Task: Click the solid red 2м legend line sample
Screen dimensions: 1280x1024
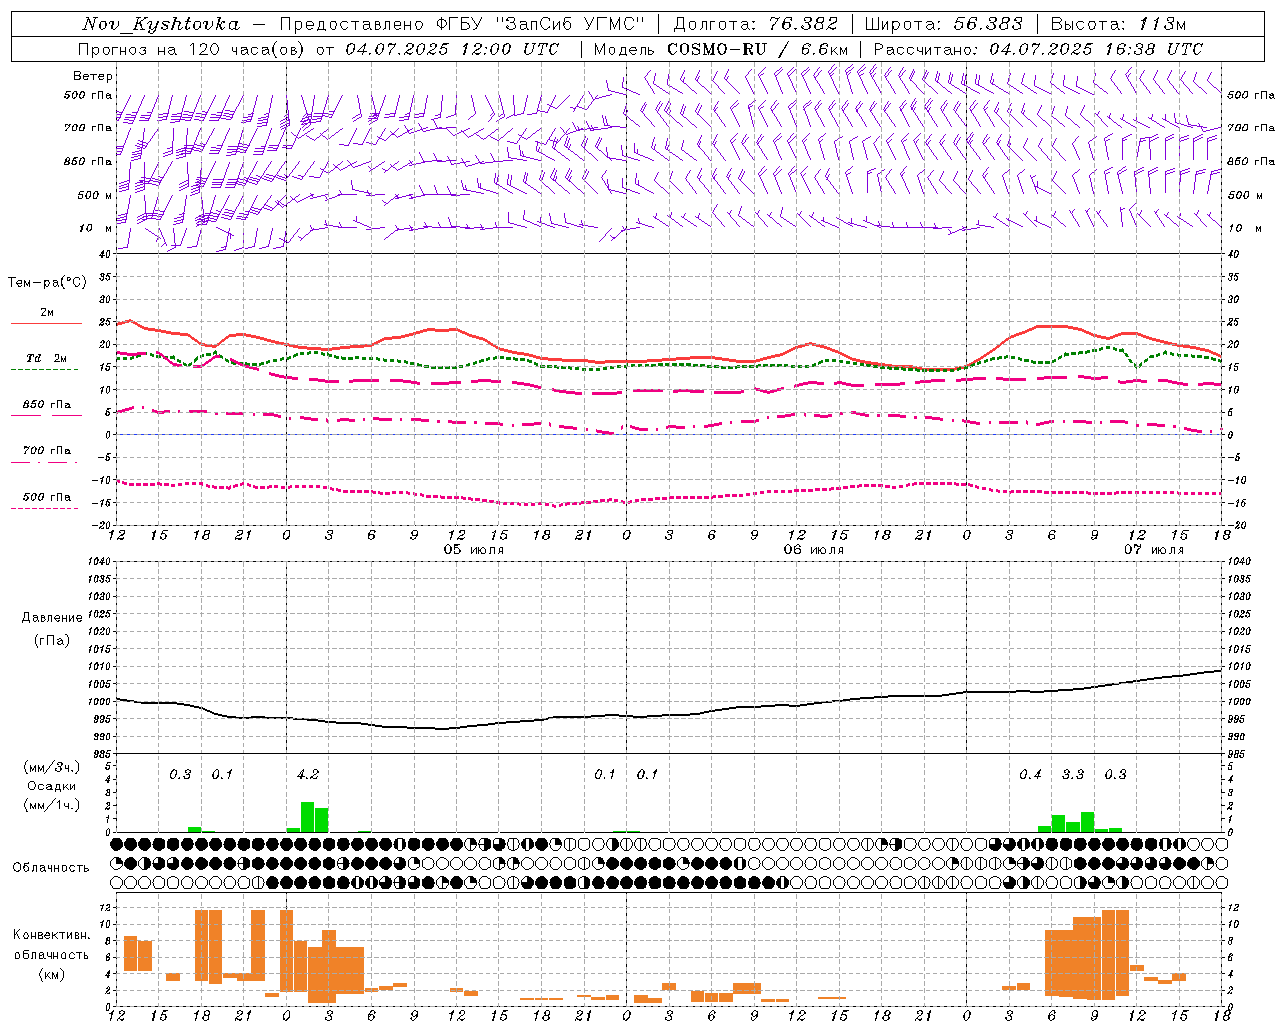Action: coord(46,323)
